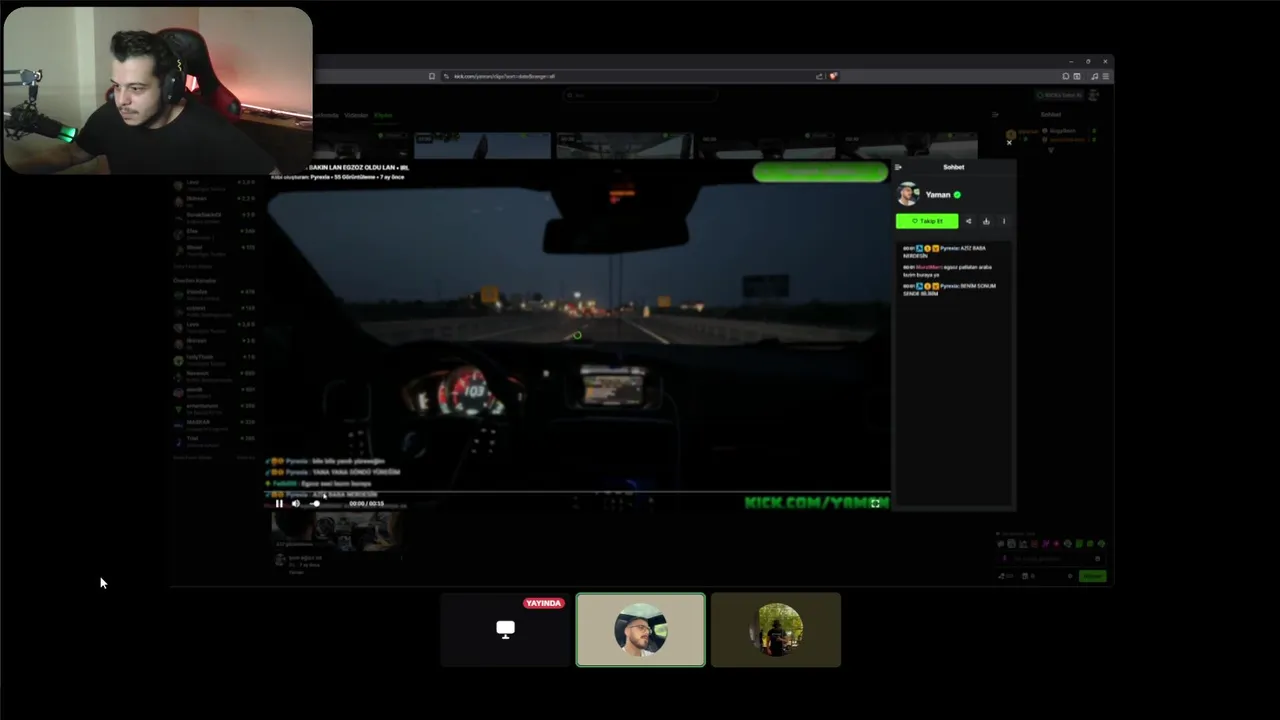Click the 'egzoz patlatan araba' chat message
This screenshot has width=1280, height=720.
tap(950, 270)
